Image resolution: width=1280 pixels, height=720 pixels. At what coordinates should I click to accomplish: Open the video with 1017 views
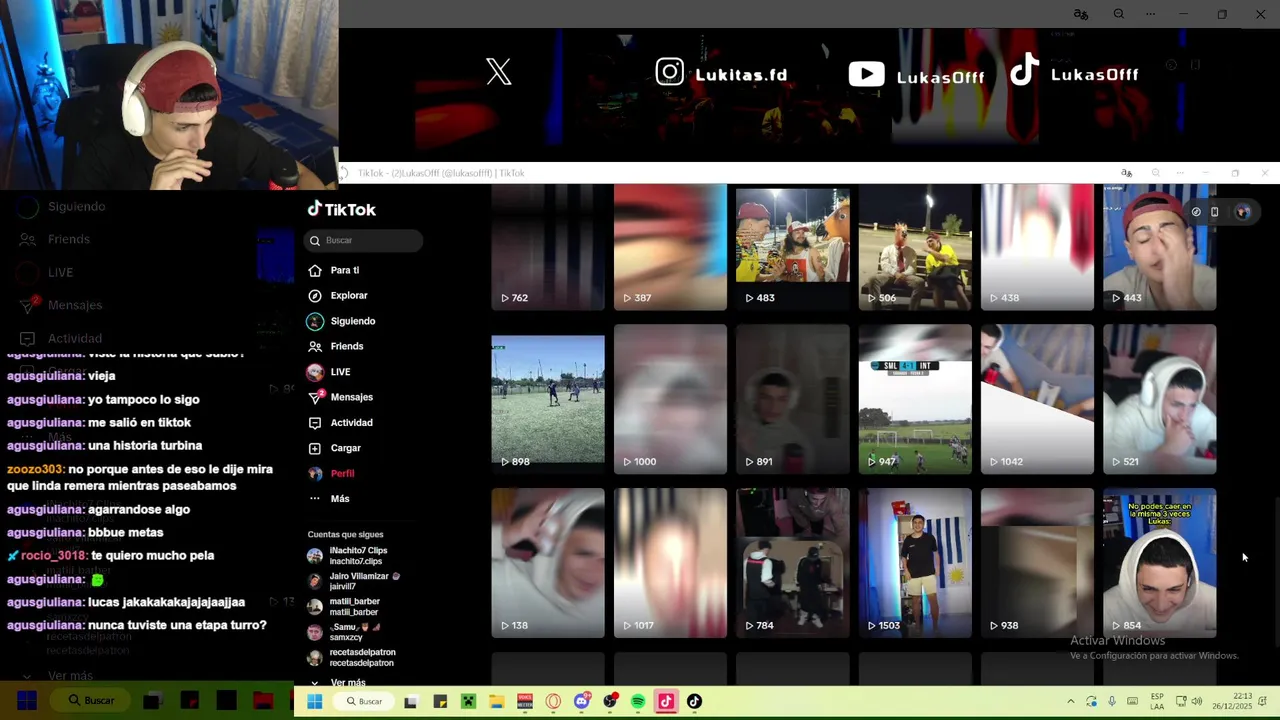click(670, 563)
